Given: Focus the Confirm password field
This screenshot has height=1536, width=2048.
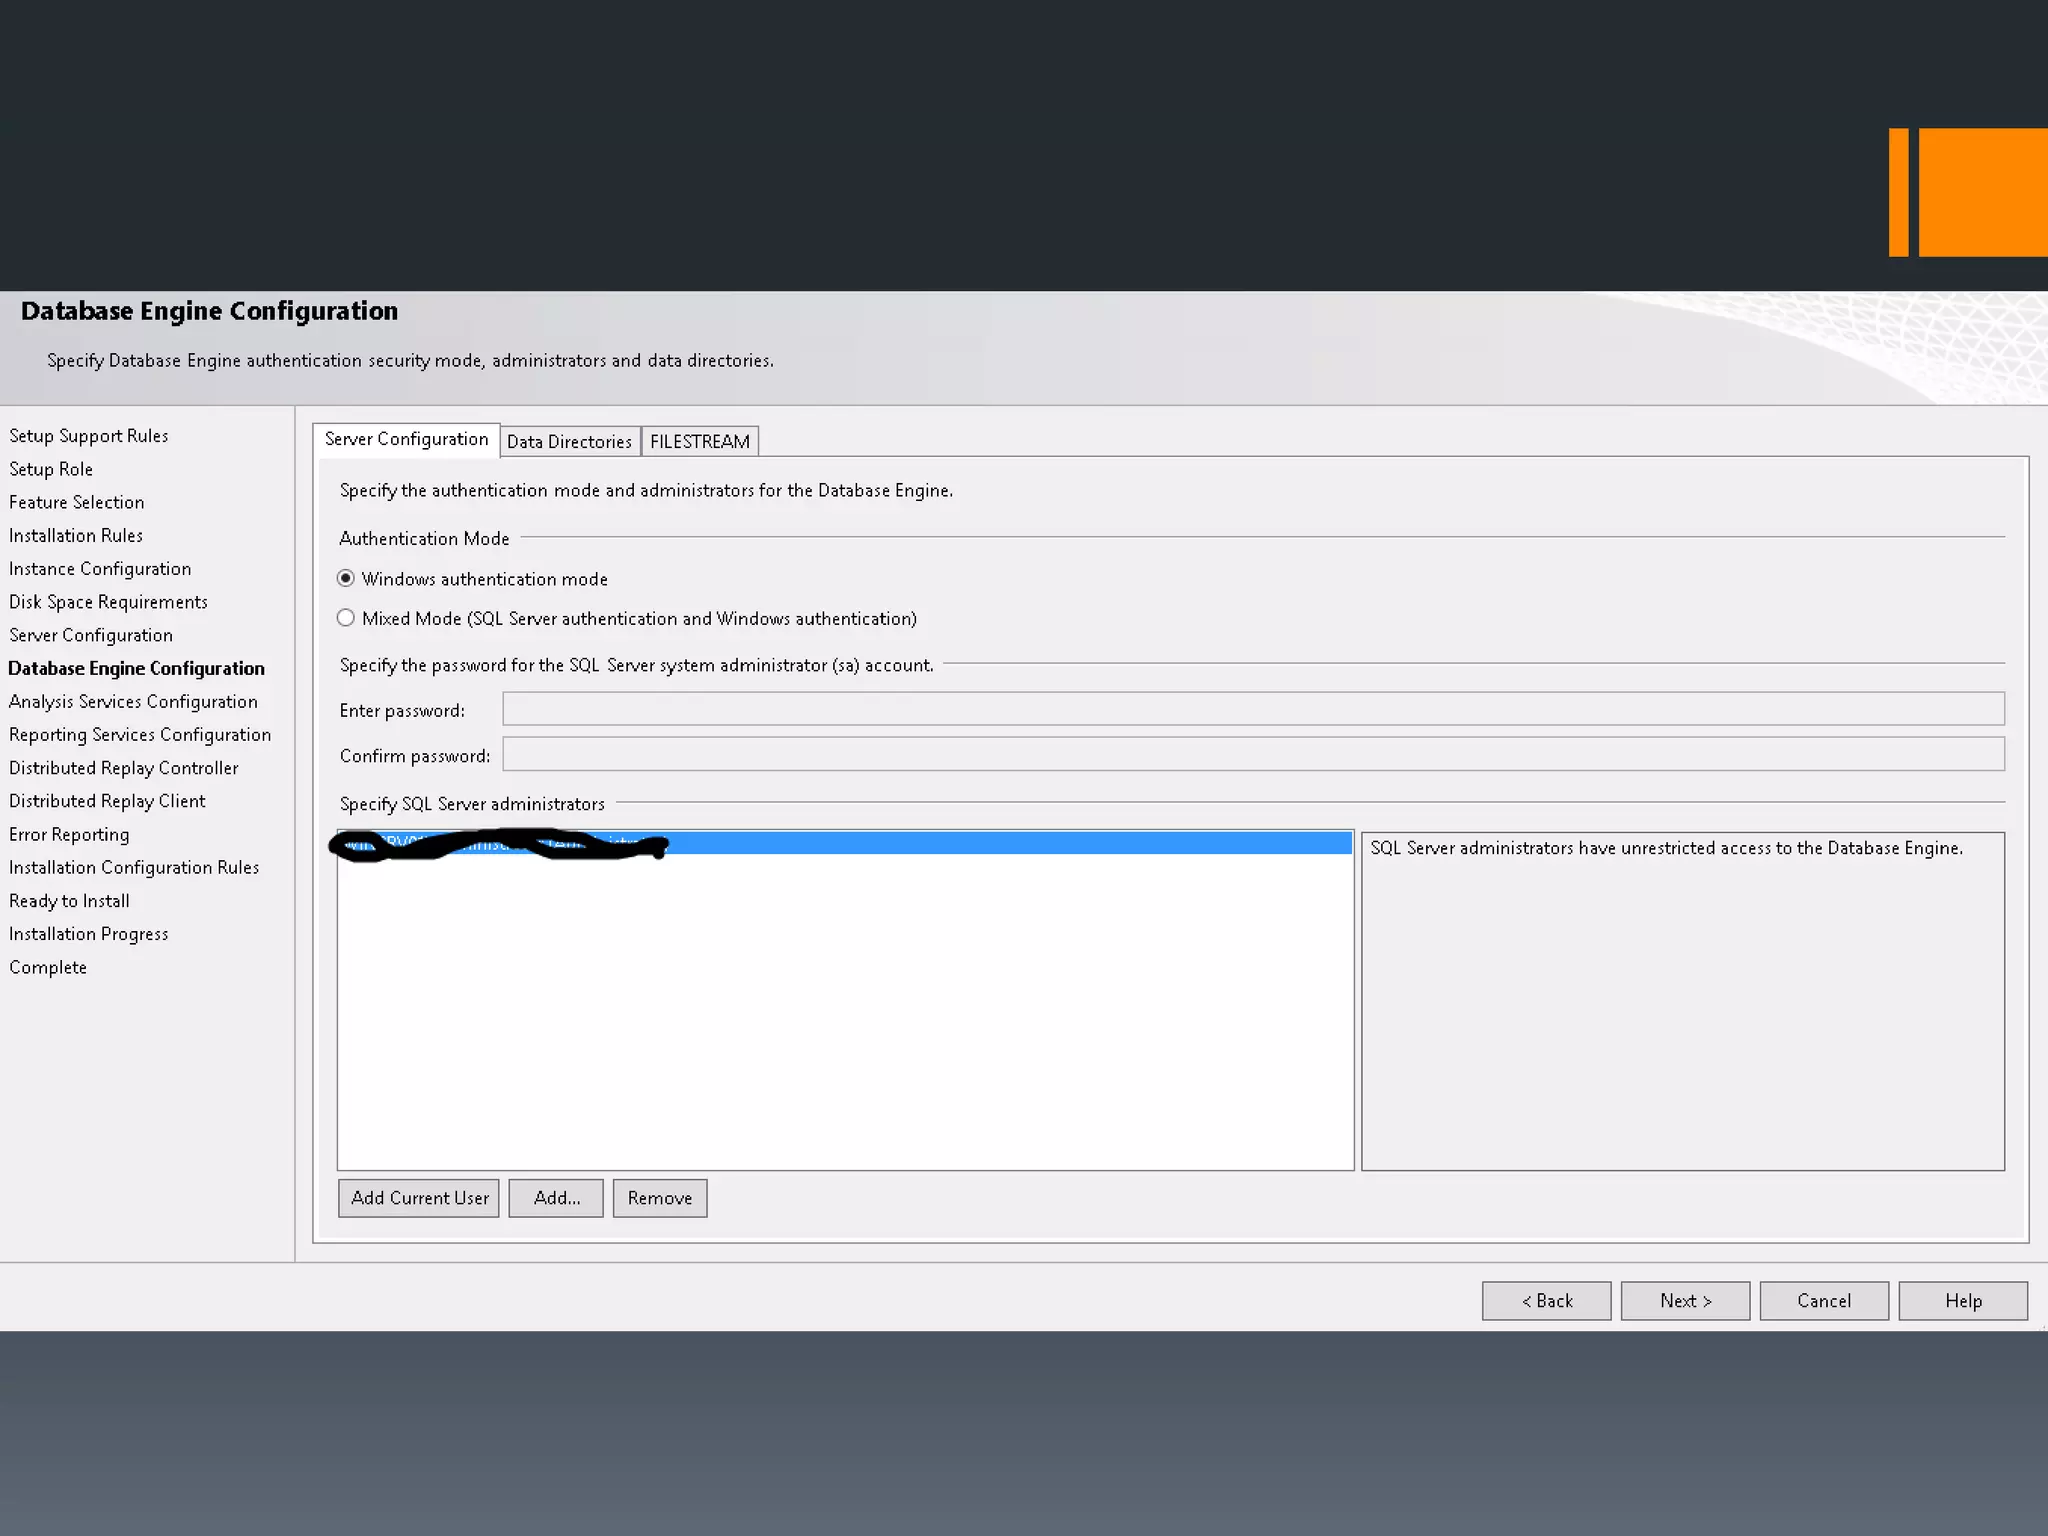Looking at the screenshot, I should [x=1252, y=754].
